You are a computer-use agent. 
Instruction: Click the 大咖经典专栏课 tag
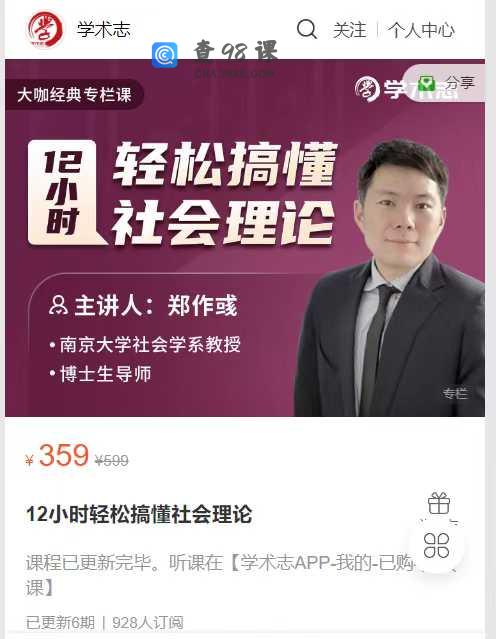74,95
